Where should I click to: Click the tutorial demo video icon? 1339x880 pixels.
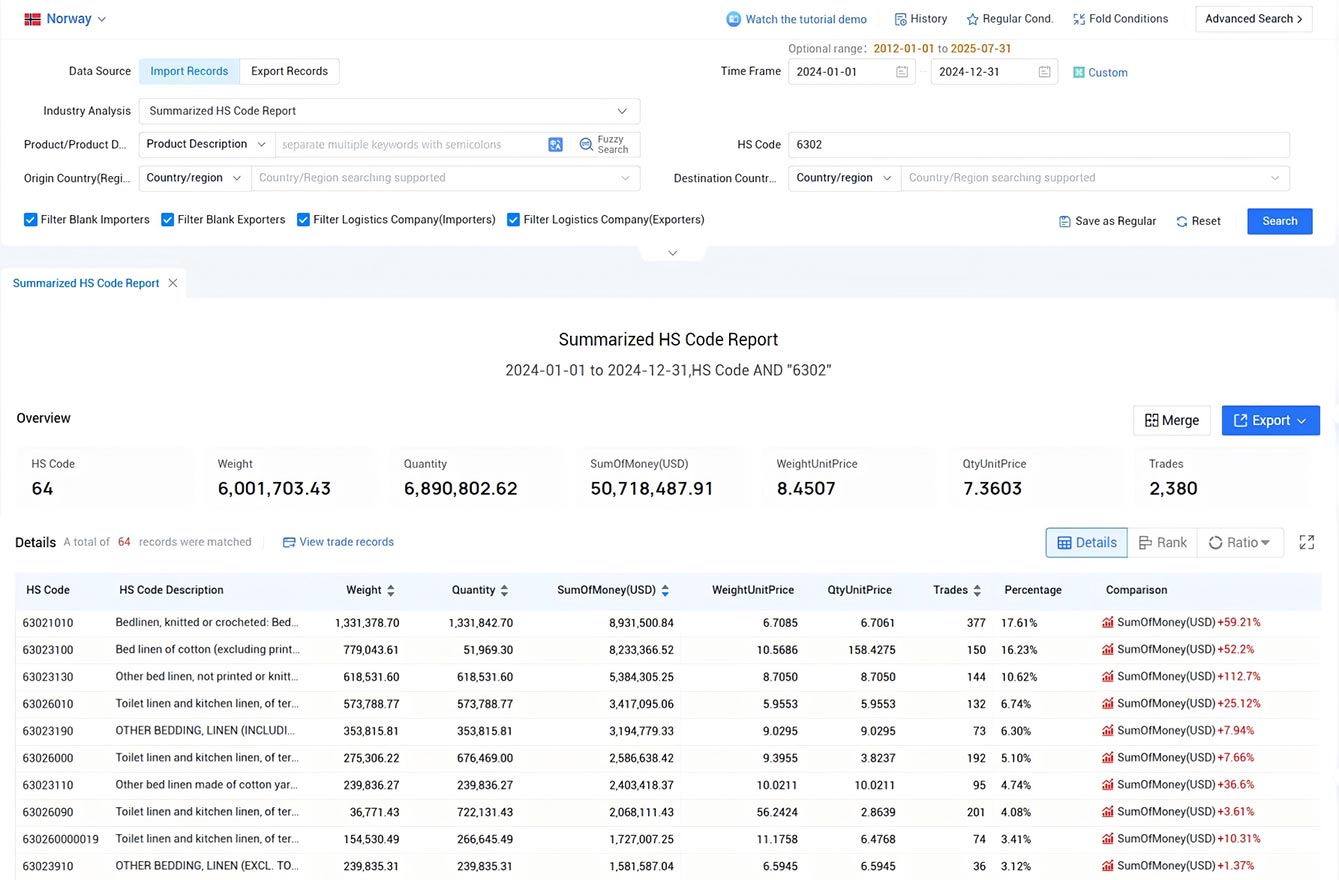pyautogui.click(x=734, y=19)
